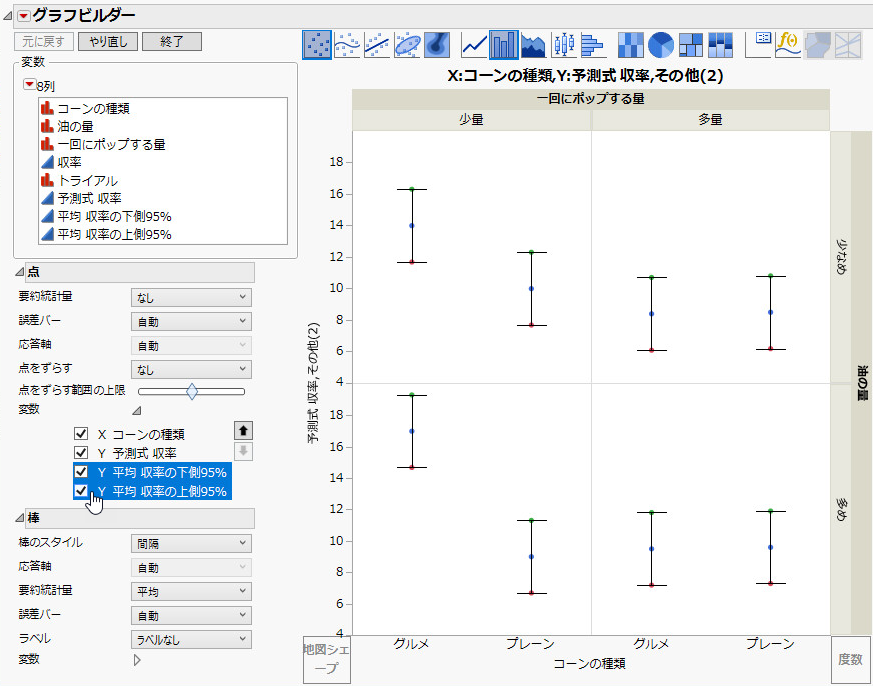Select the Parallel plot icon

pyautogui.click(x=849, y=45)
